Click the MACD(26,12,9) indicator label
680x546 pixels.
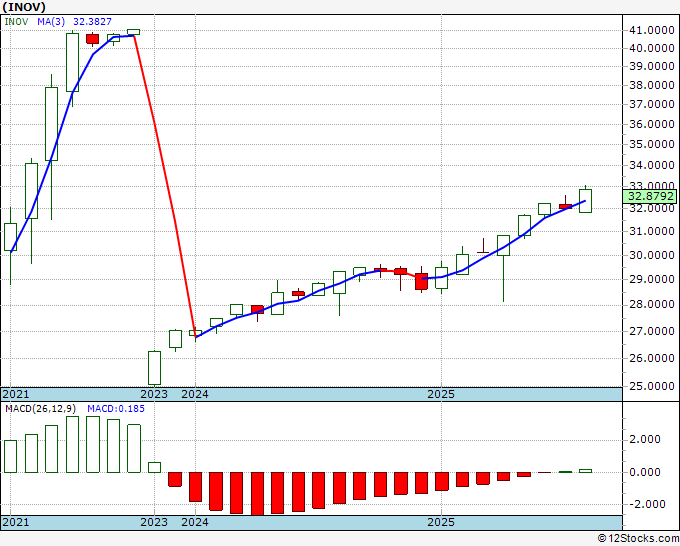[x=41, y=409]
